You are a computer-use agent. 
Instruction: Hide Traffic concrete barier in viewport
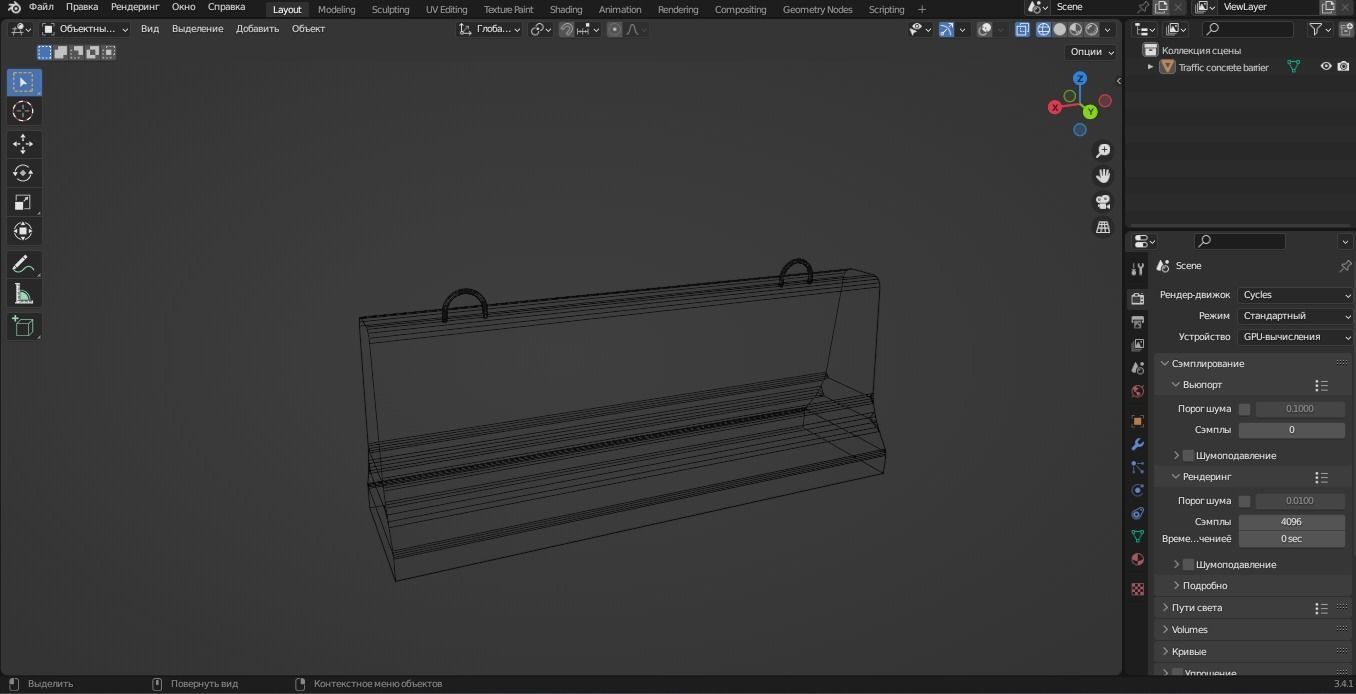coord(1326,67)
